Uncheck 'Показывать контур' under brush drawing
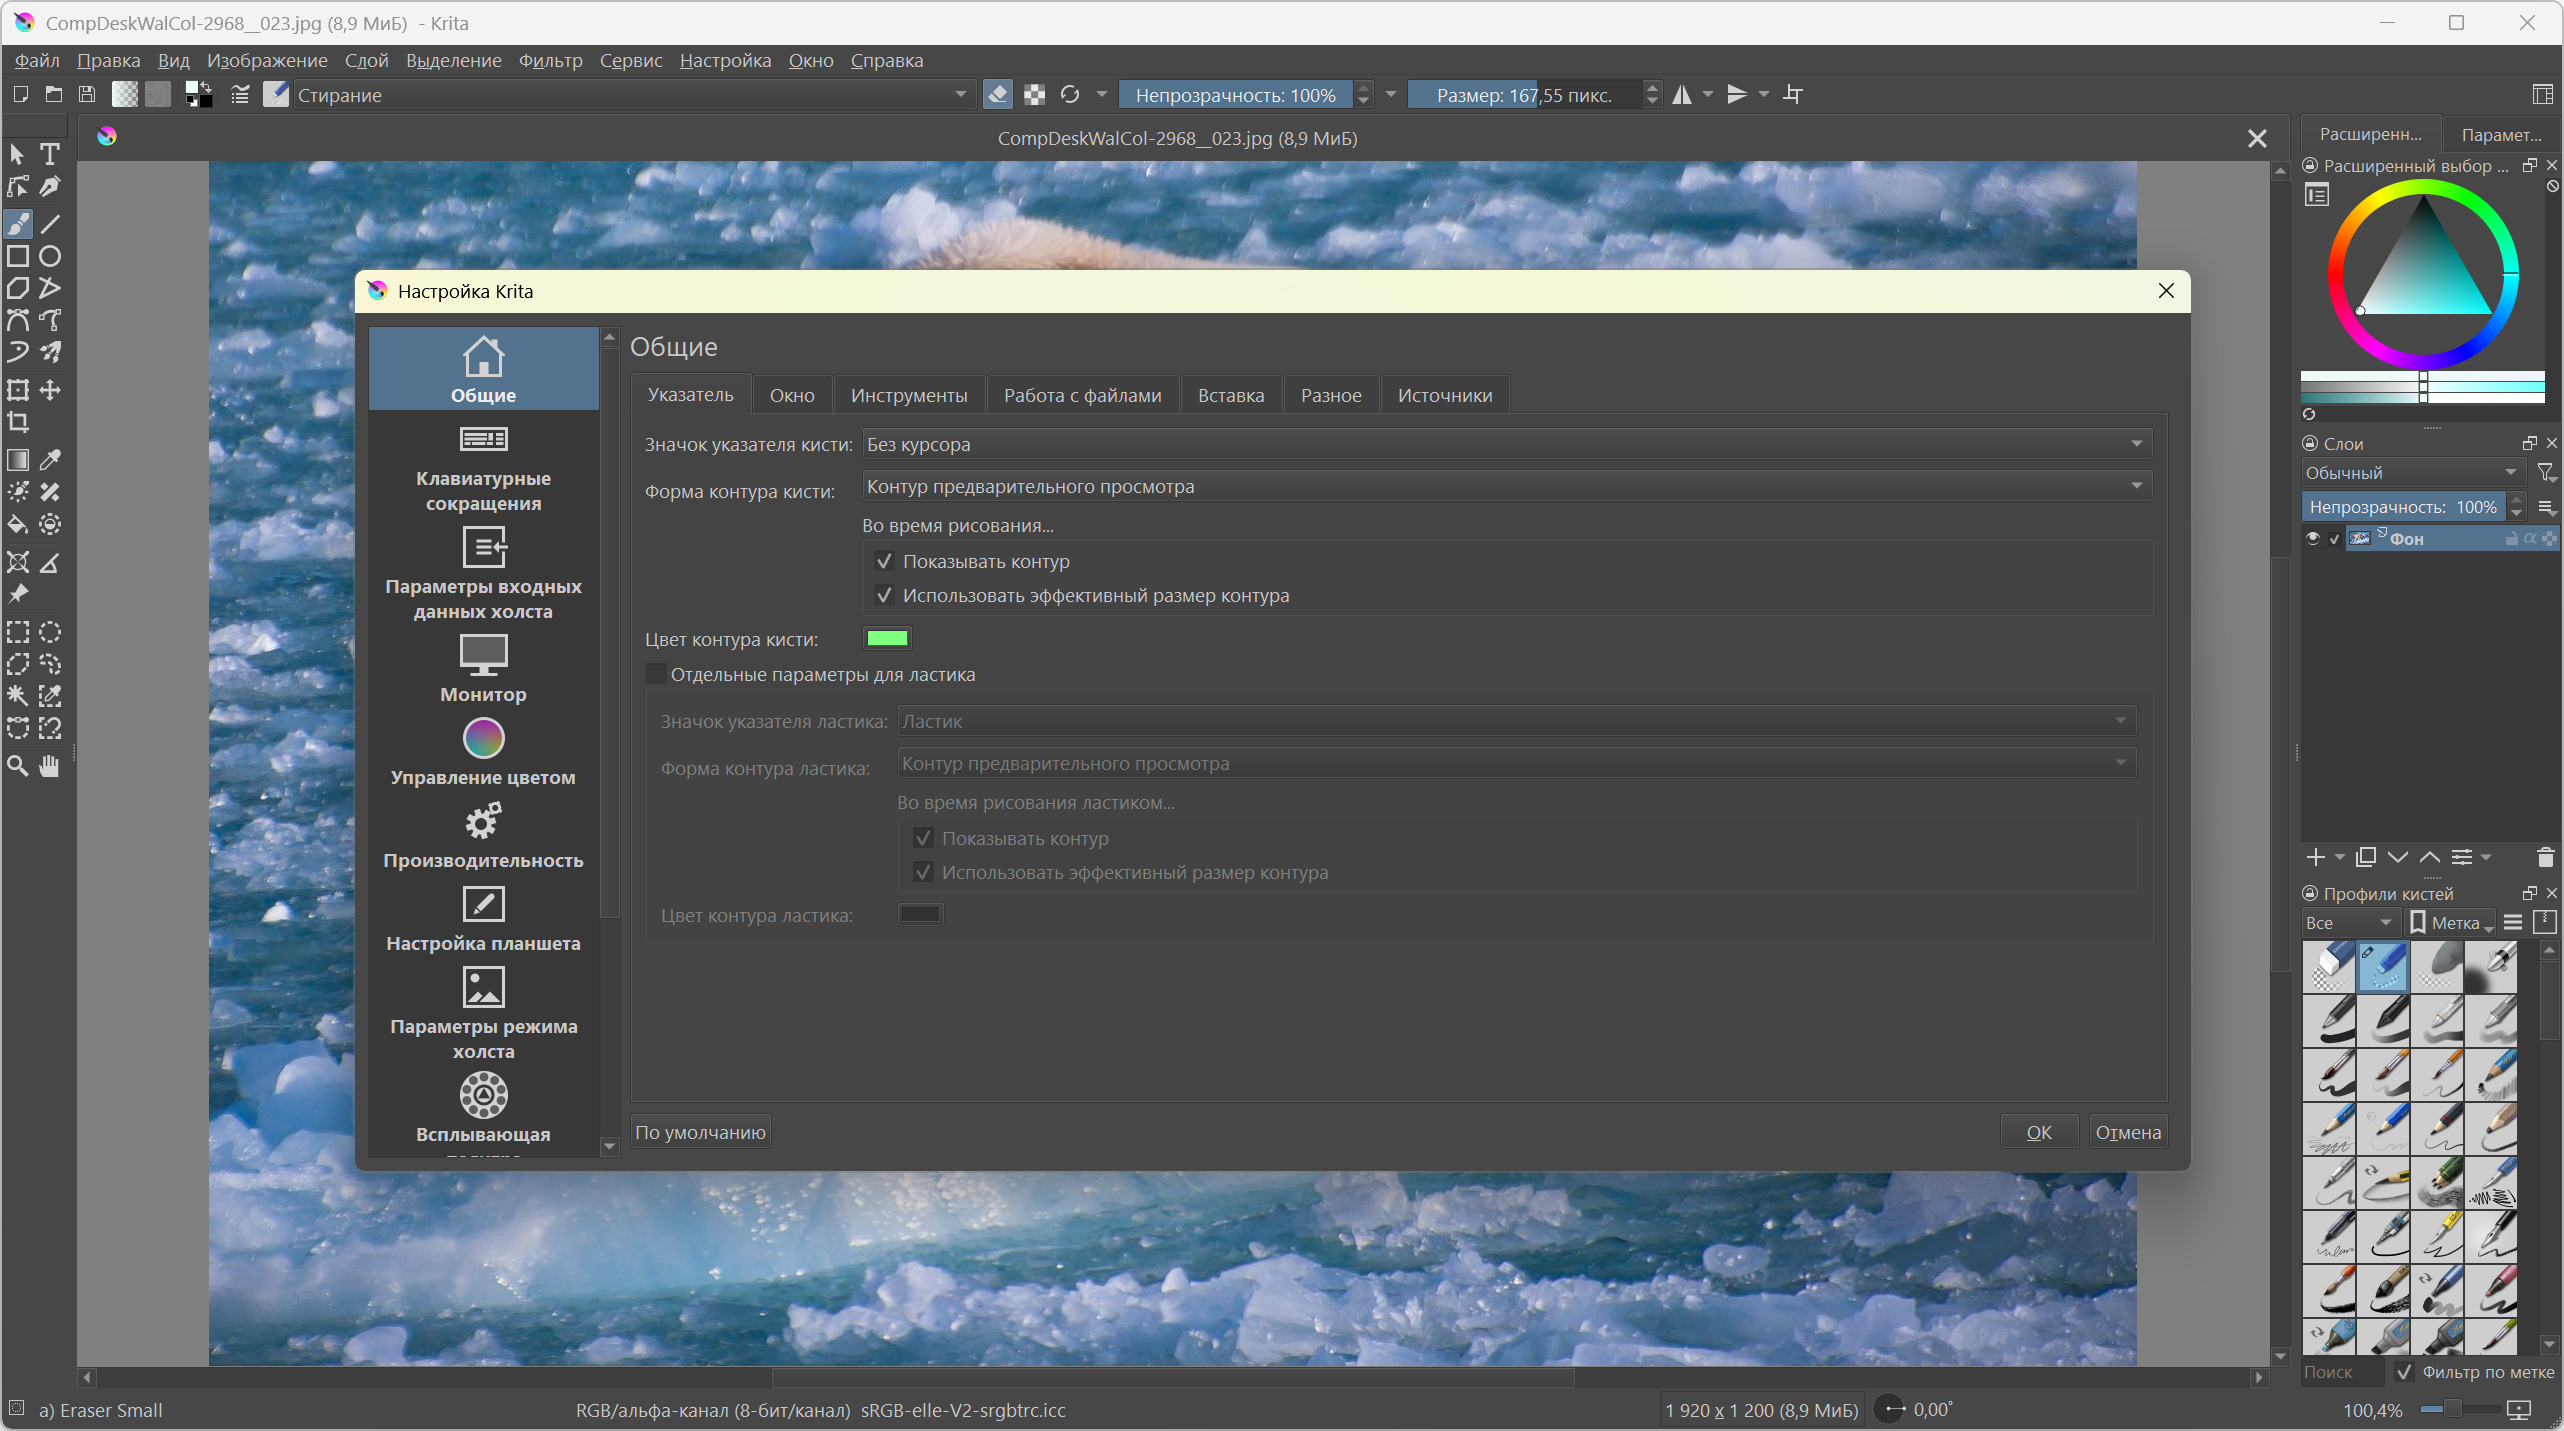2564x1431 pixels. click(x=884, y=561)
